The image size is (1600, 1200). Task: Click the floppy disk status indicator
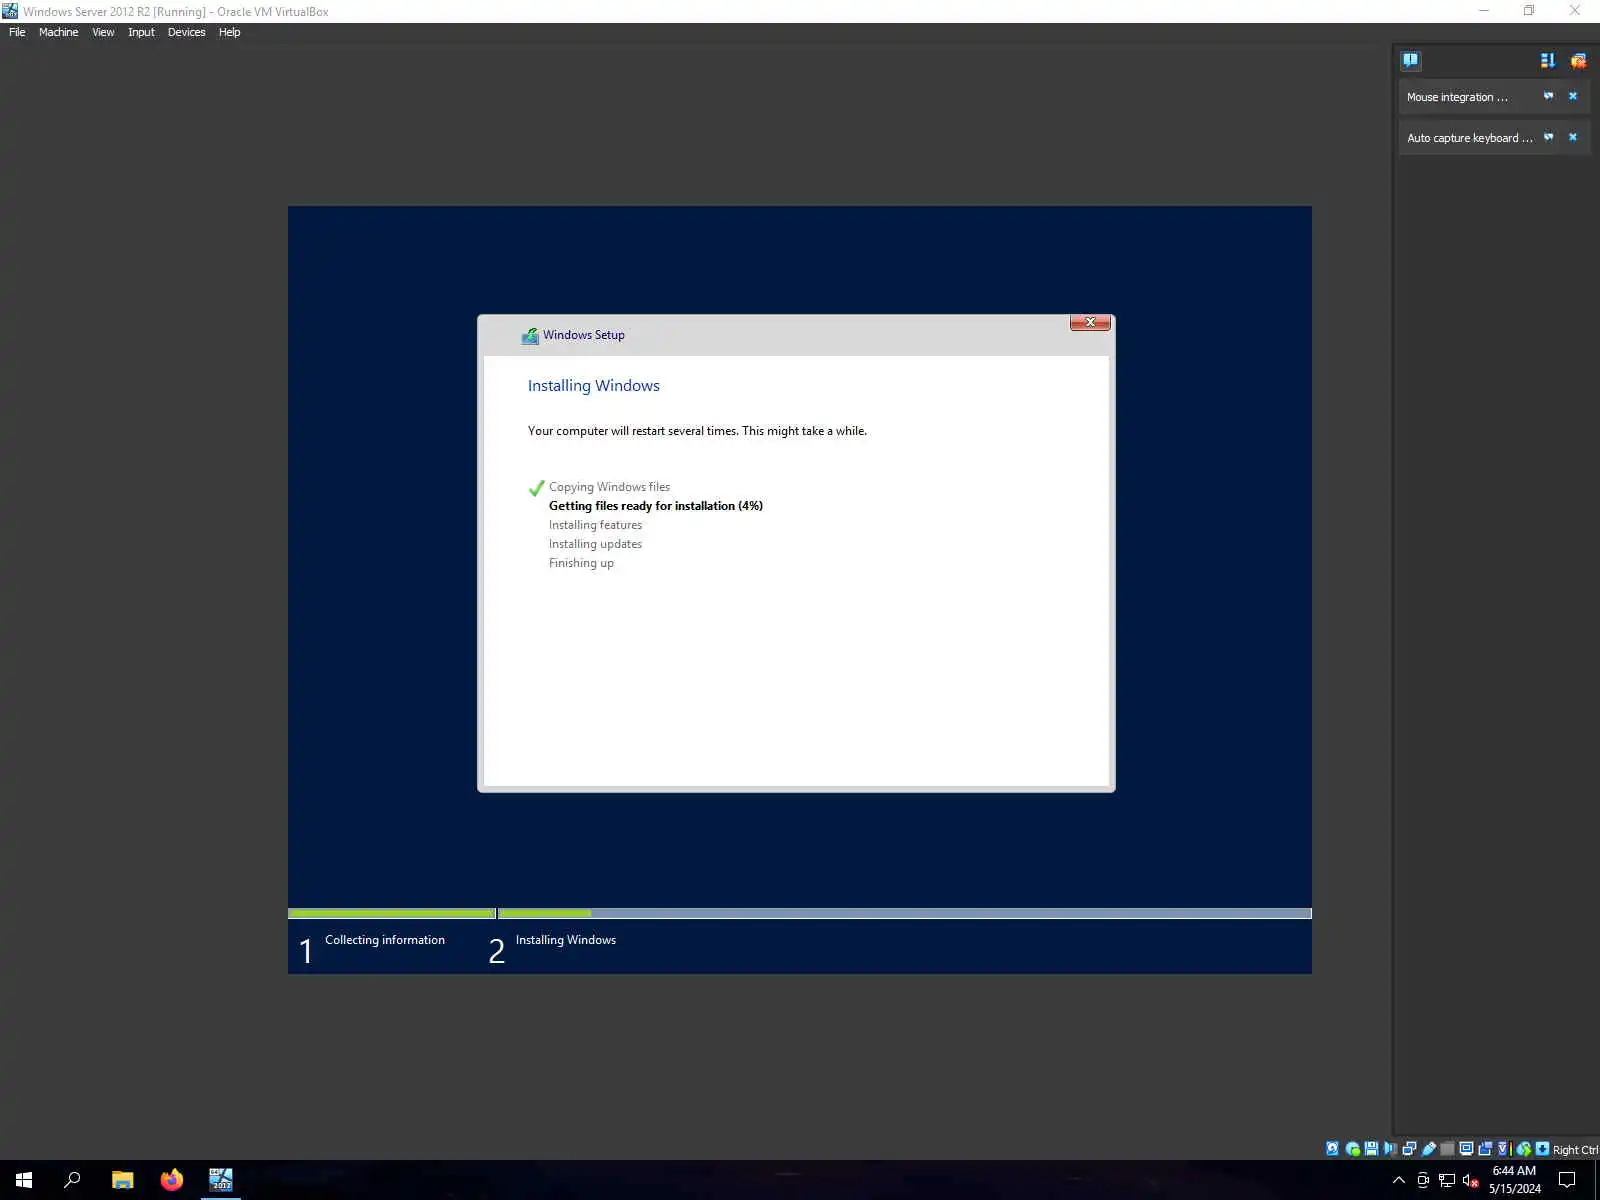(x=1371, y=1149)
